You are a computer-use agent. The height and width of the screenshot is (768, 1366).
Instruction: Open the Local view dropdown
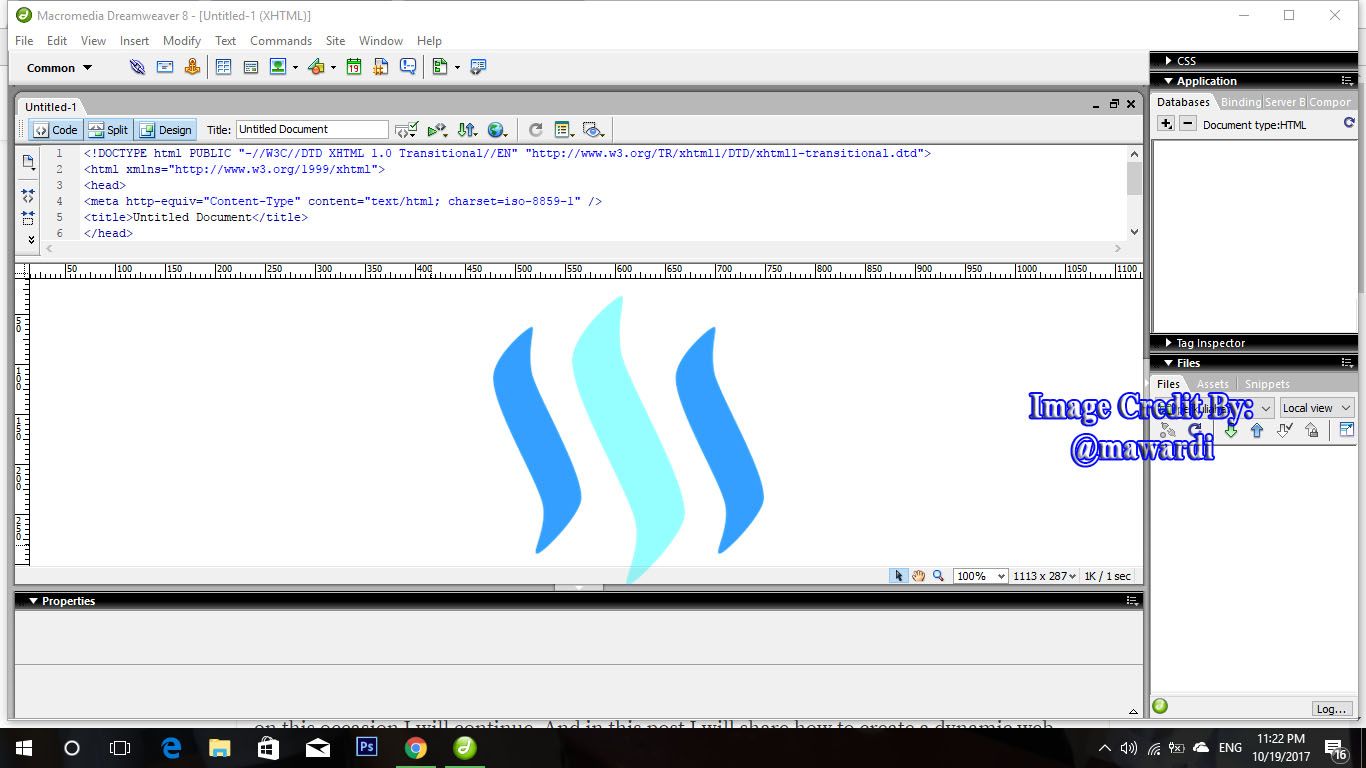[x=1316, y=408]
